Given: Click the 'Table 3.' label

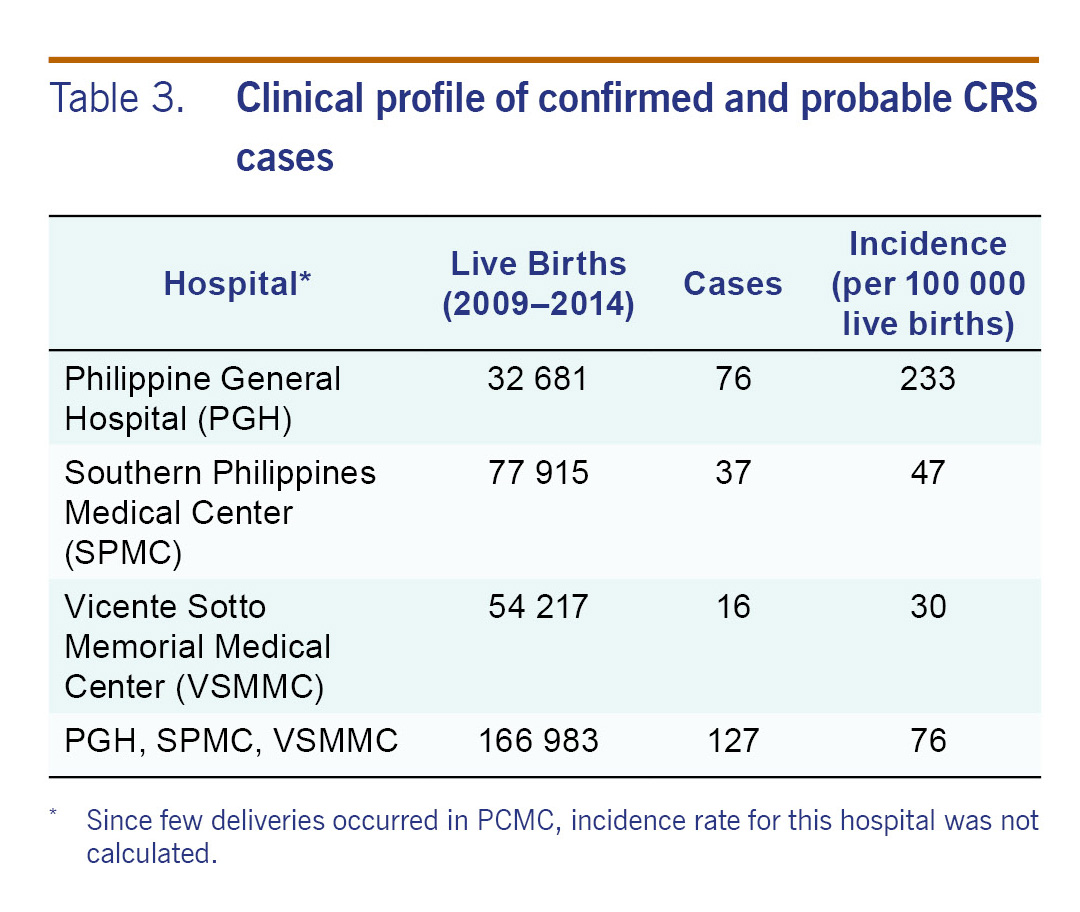Looking at the screenshot, I should (x=118, y=100).
